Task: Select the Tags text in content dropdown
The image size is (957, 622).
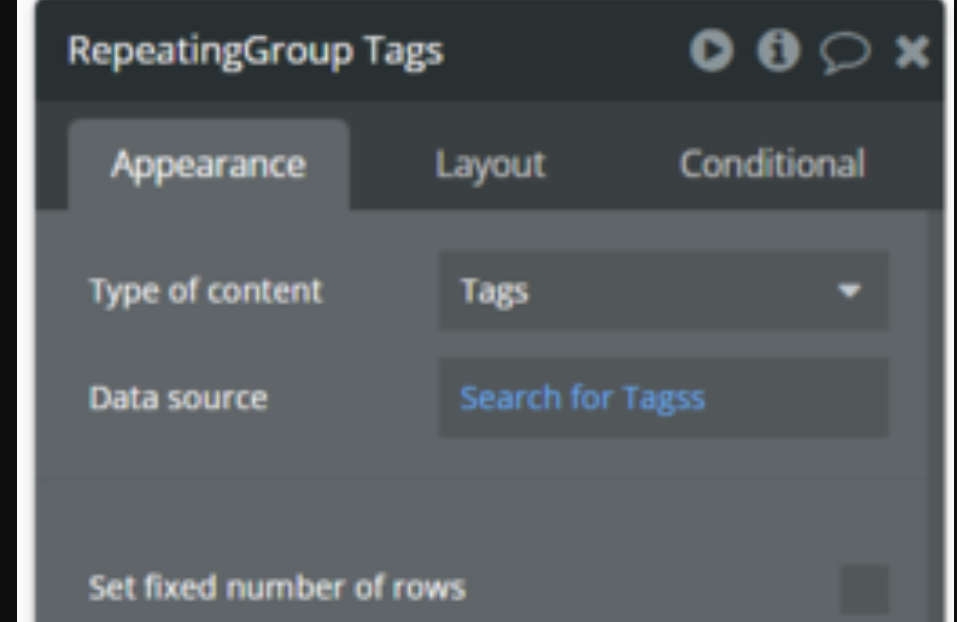Action: [494, 291]
